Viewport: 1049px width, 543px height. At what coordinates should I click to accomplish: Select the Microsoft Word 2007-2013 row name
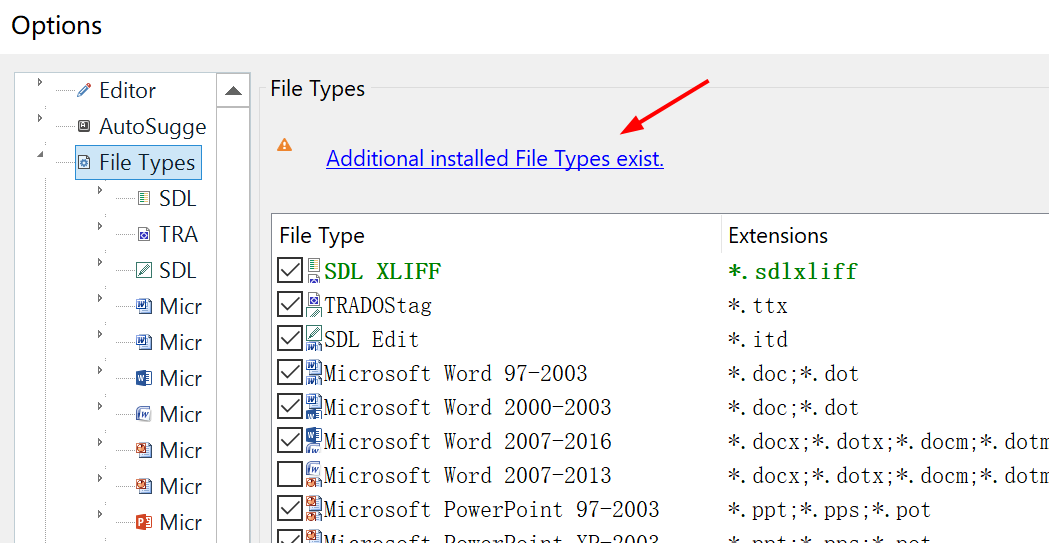[468, 475]
